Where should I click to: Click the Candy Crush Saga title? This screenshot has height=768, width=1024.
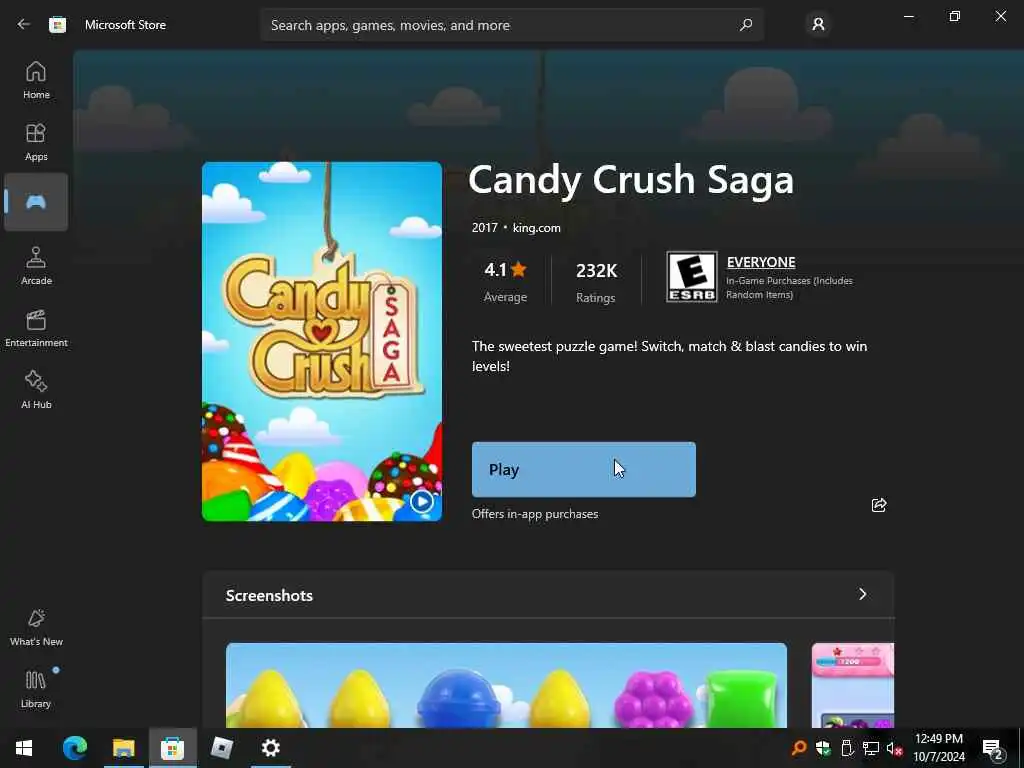coord(631,180)
